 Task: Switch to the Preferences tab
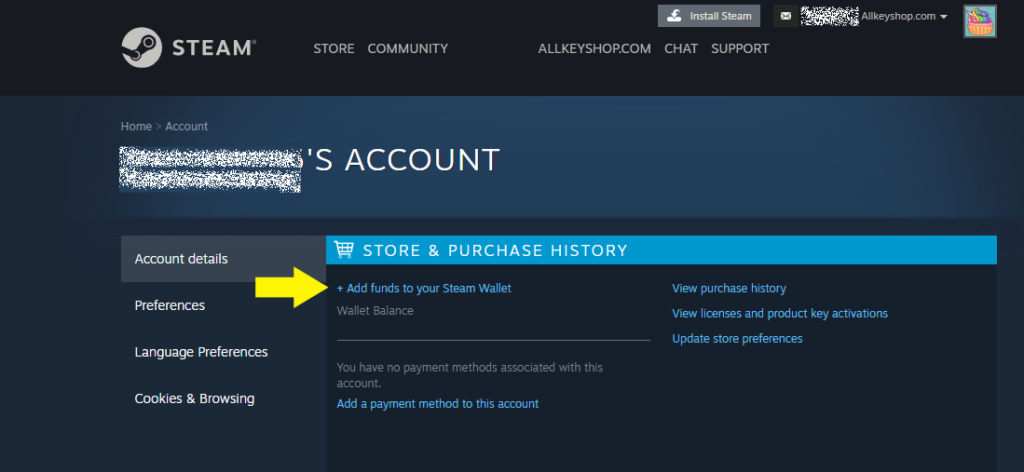point(170,305)
